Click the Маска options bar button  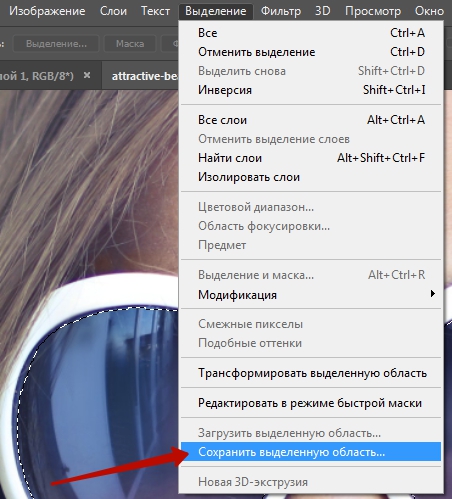click(130, 44)
